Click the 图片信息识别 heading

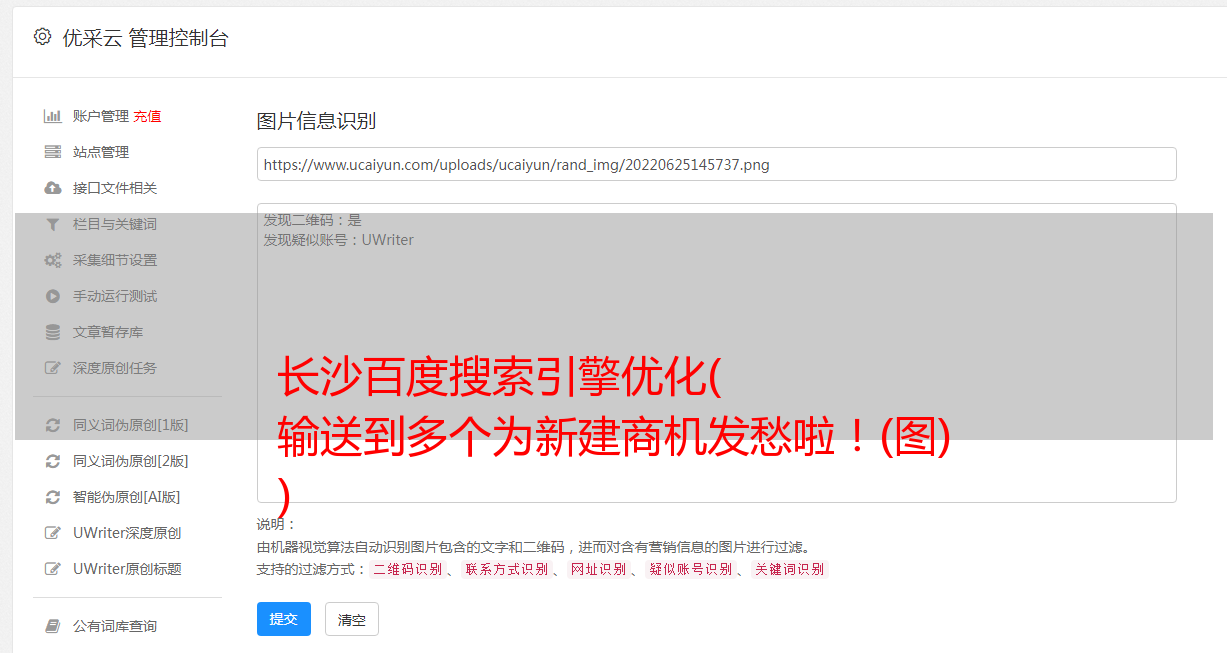316,121
